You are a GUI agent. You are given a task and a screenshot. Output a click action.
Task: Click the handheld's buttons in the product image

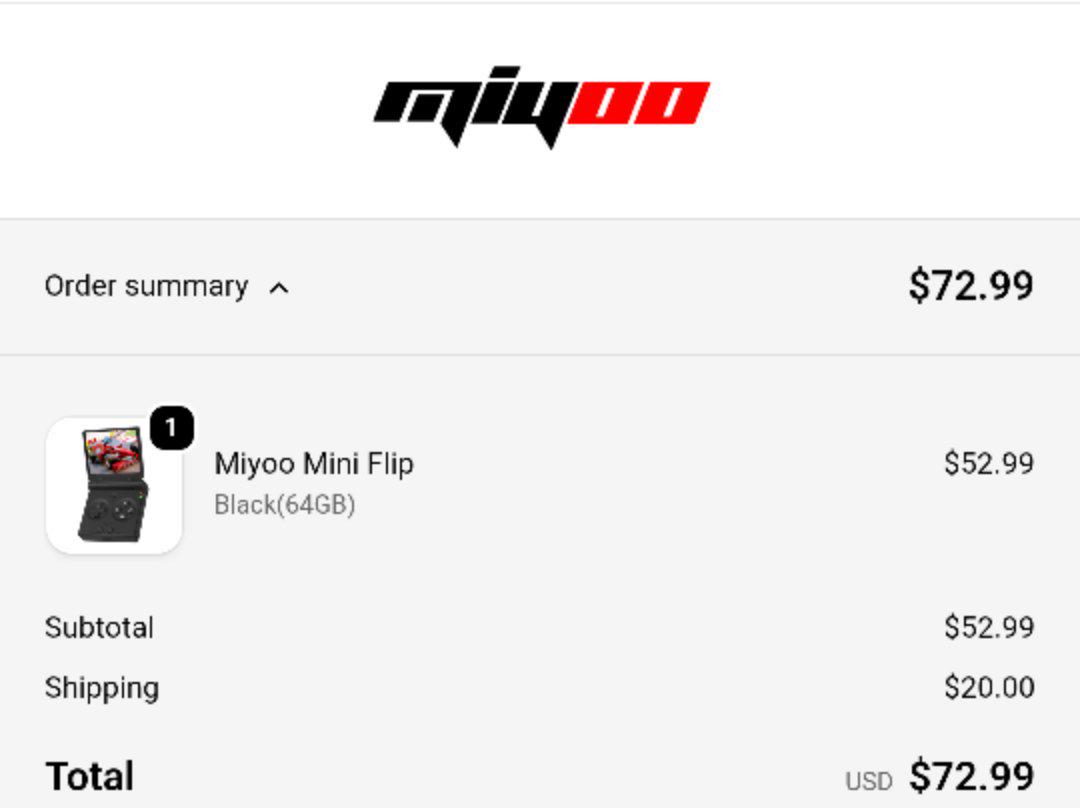point(109,511)
